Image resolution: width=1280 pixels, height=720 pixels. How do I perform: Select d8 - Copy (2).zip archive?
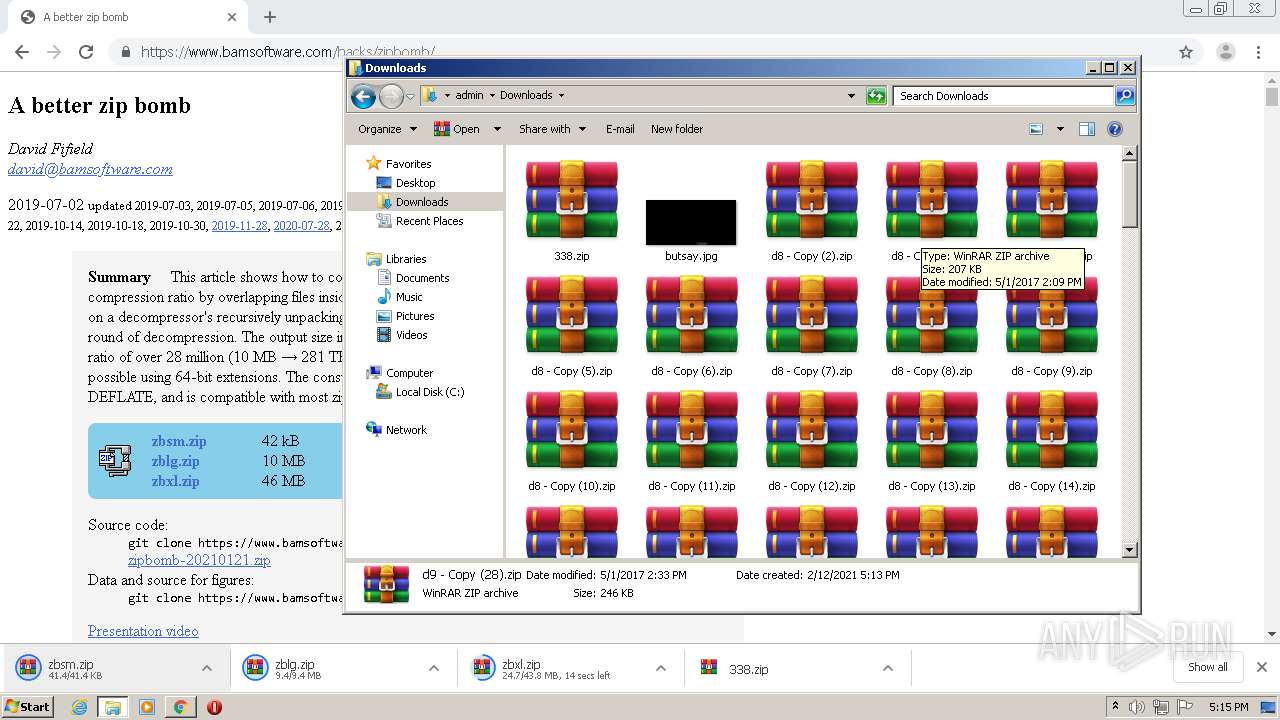point(812,212)
